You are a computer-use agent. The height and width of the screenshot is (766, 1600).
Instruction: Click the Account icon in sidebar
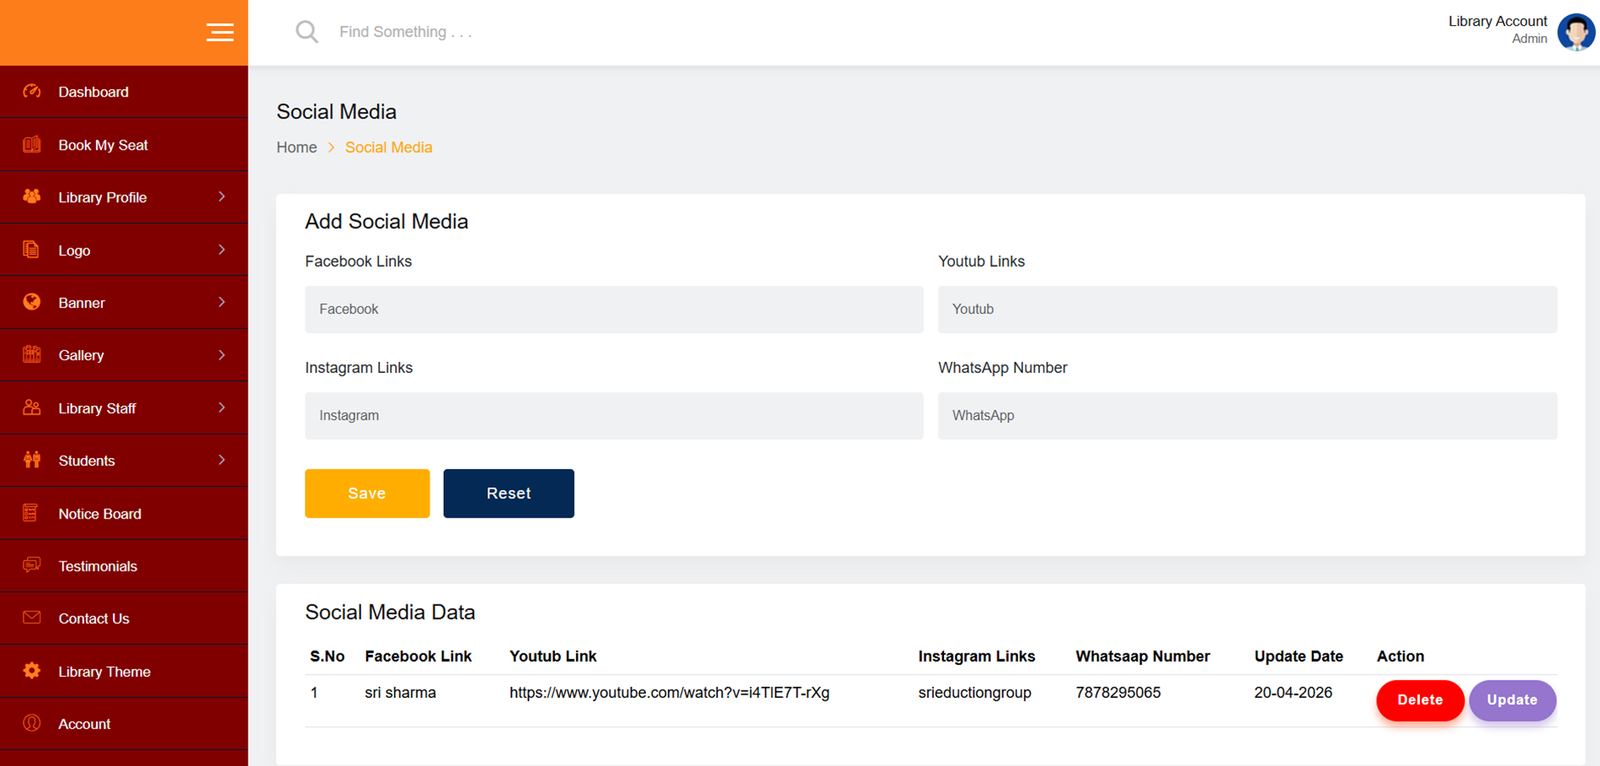pyautogui.click(x=32, y=723)
